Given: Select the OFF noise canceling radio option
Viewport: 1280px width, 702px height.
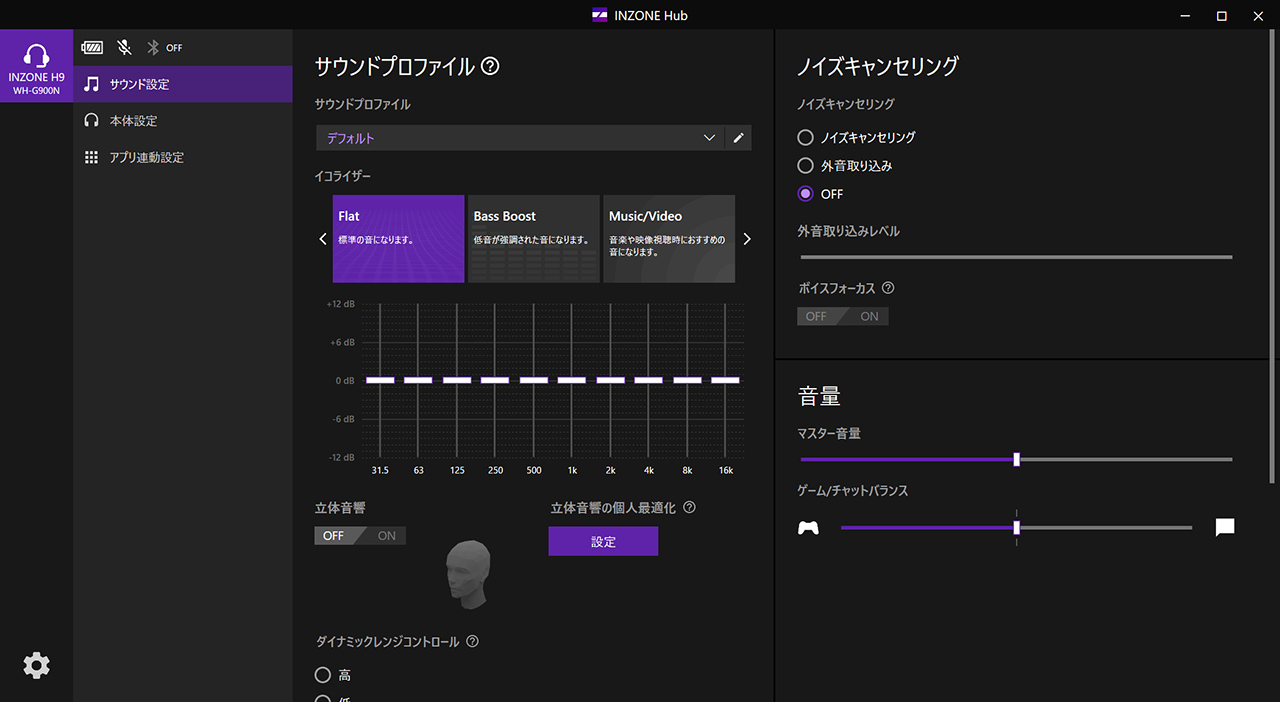Looking at the screenshot, I should click(x=821, y=194).
